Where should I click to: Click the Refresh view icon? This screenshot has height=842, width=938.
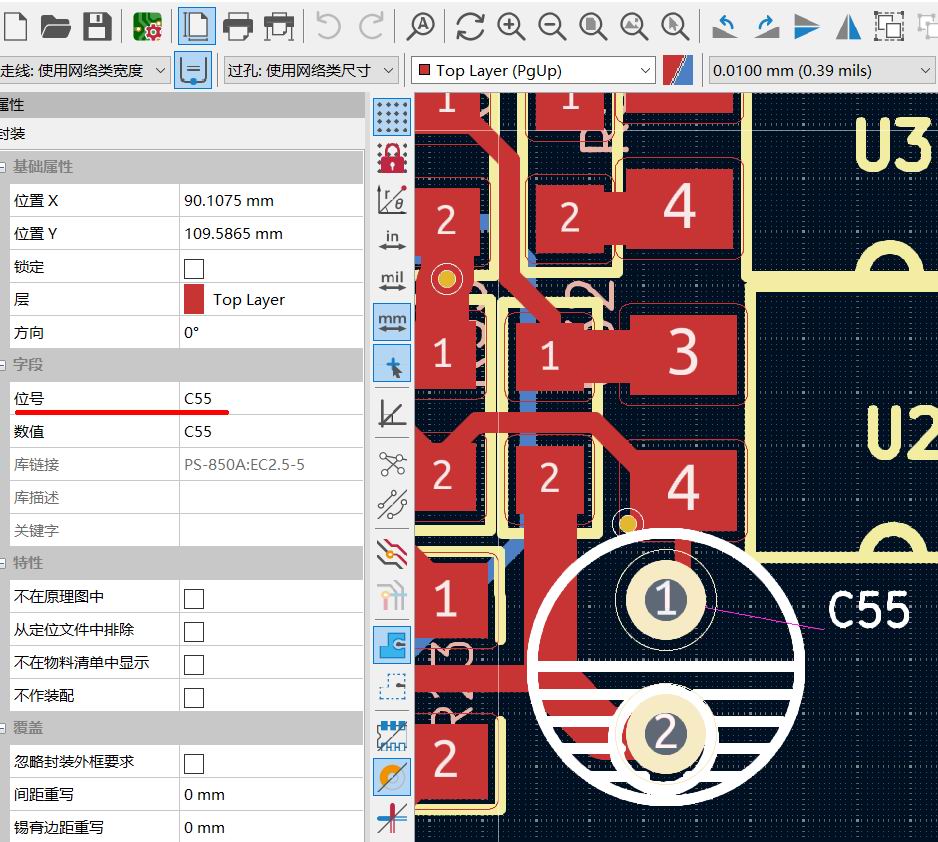(x=470, y=26)
